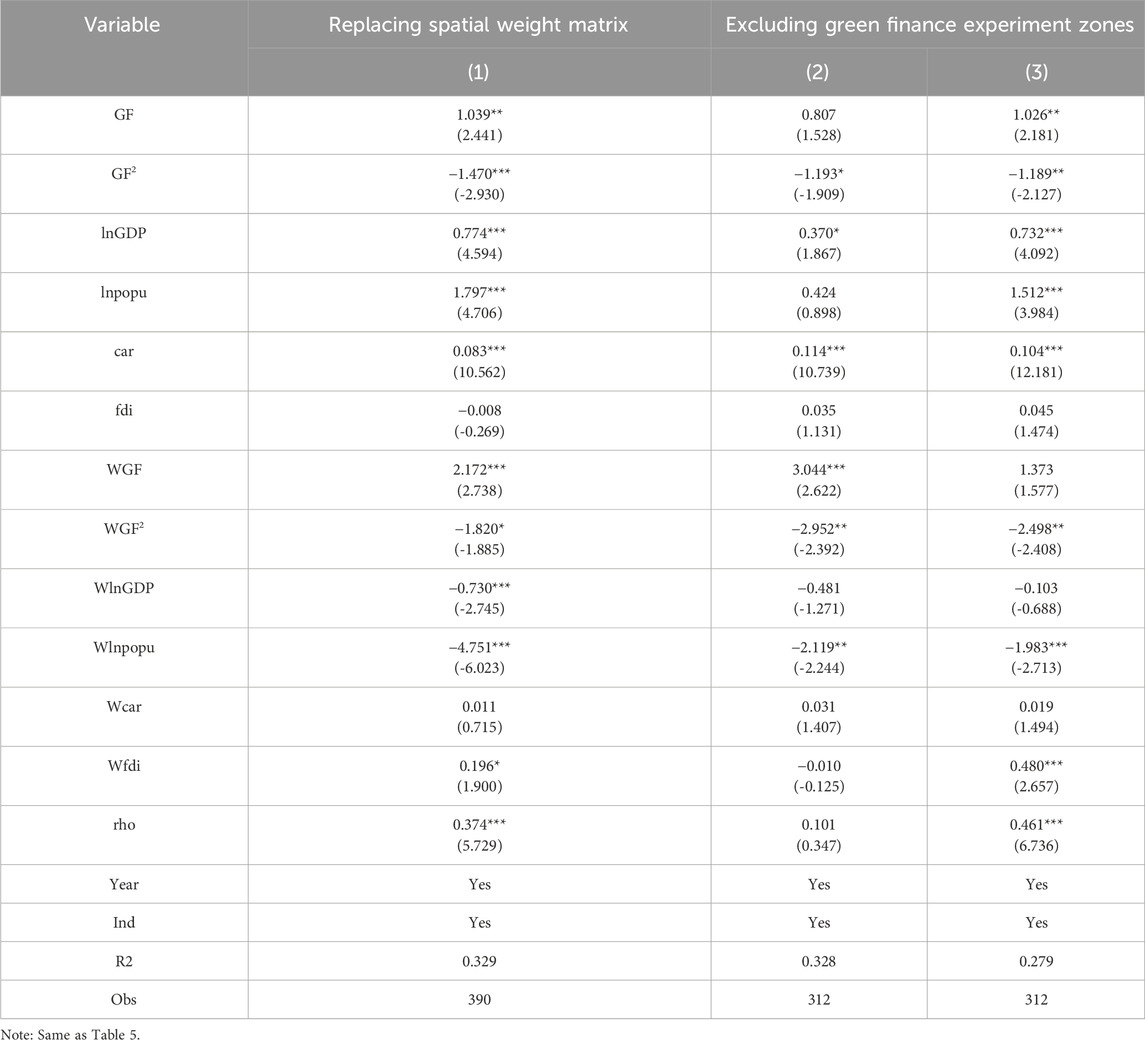Click the Excluding green finance experiment zones header

929,25
